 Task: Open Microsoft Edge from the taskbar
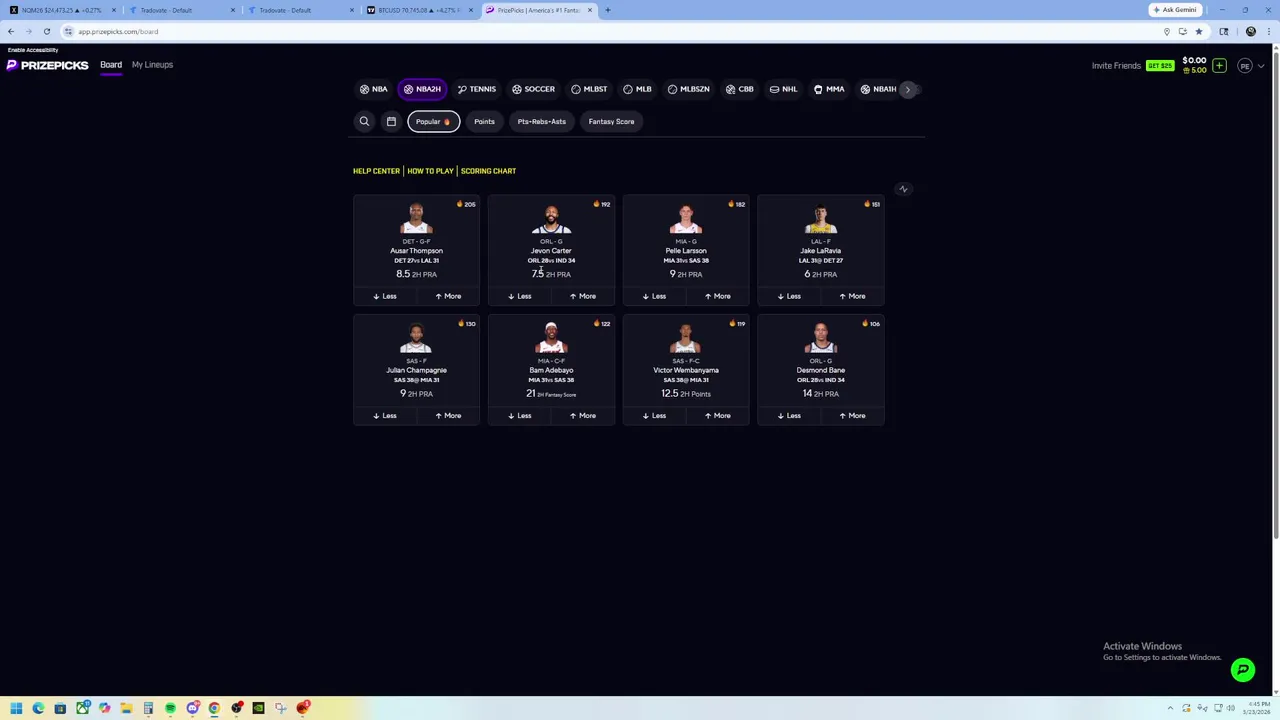38,708
